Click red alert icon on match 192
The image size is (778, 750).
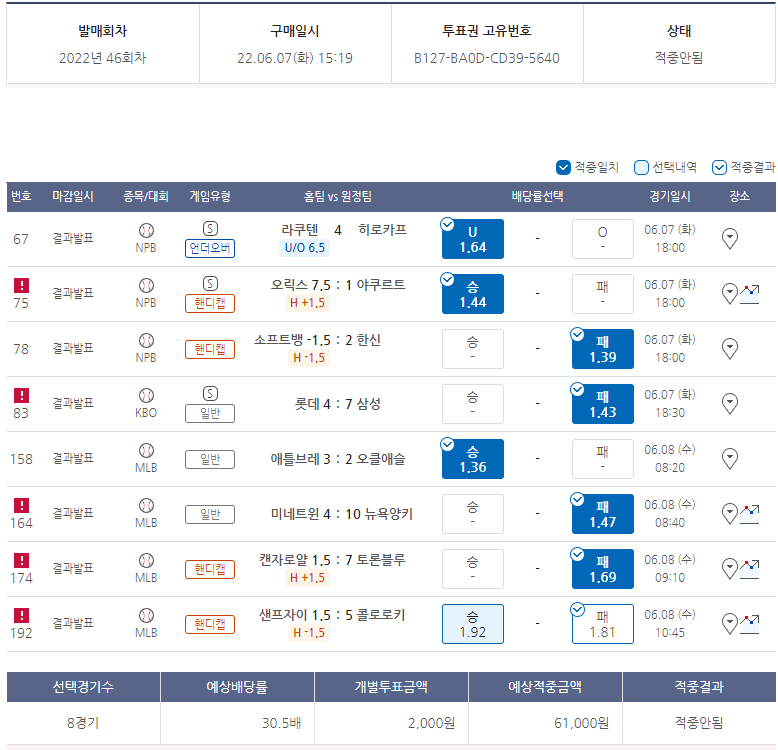point(21,616)
